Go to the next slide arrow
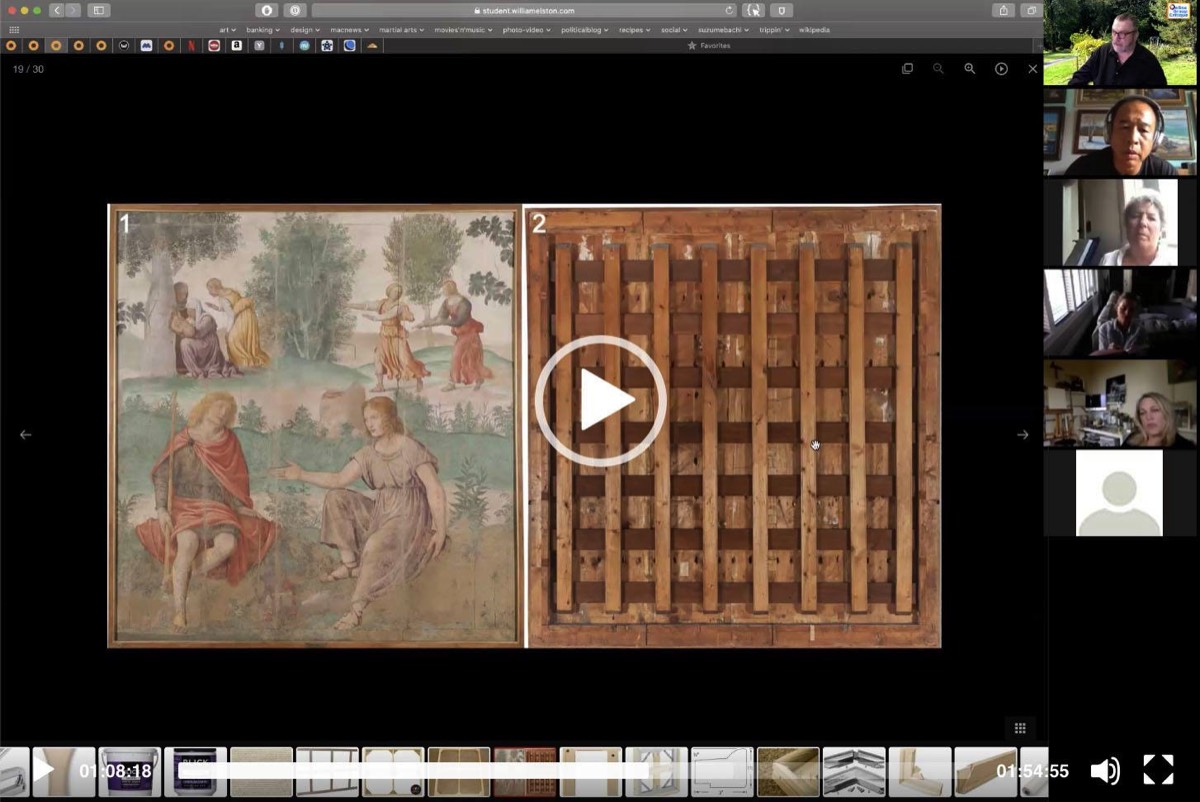This screenshot has width=1200, height=802. (1022, 435)
